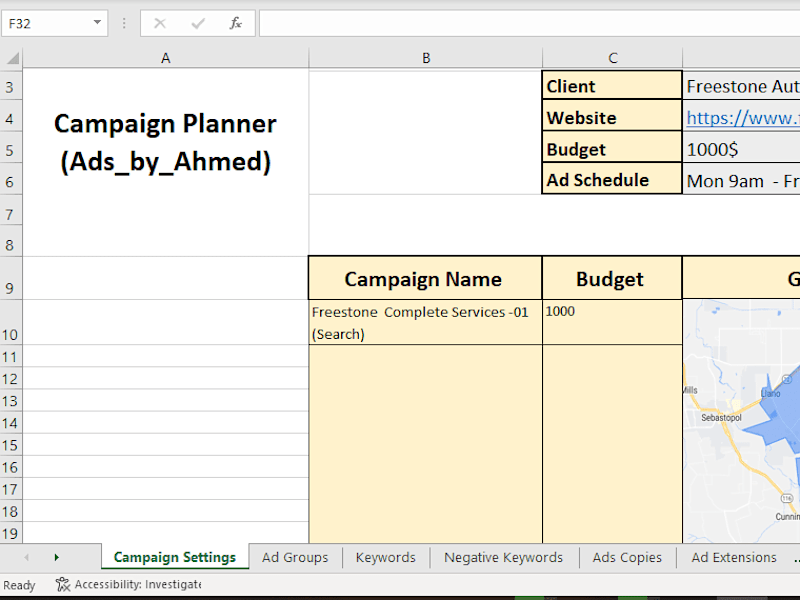The image size is (800, 600).
Task: Select the Campaign Settings sheet tab
Action: click(175, 557)
